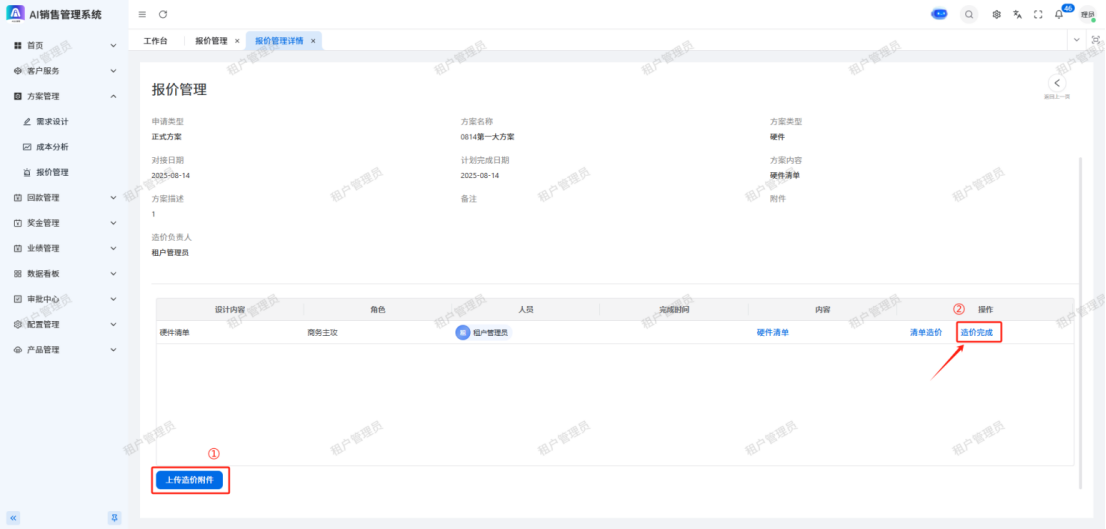Click the language translation icon

point(1017,14)
